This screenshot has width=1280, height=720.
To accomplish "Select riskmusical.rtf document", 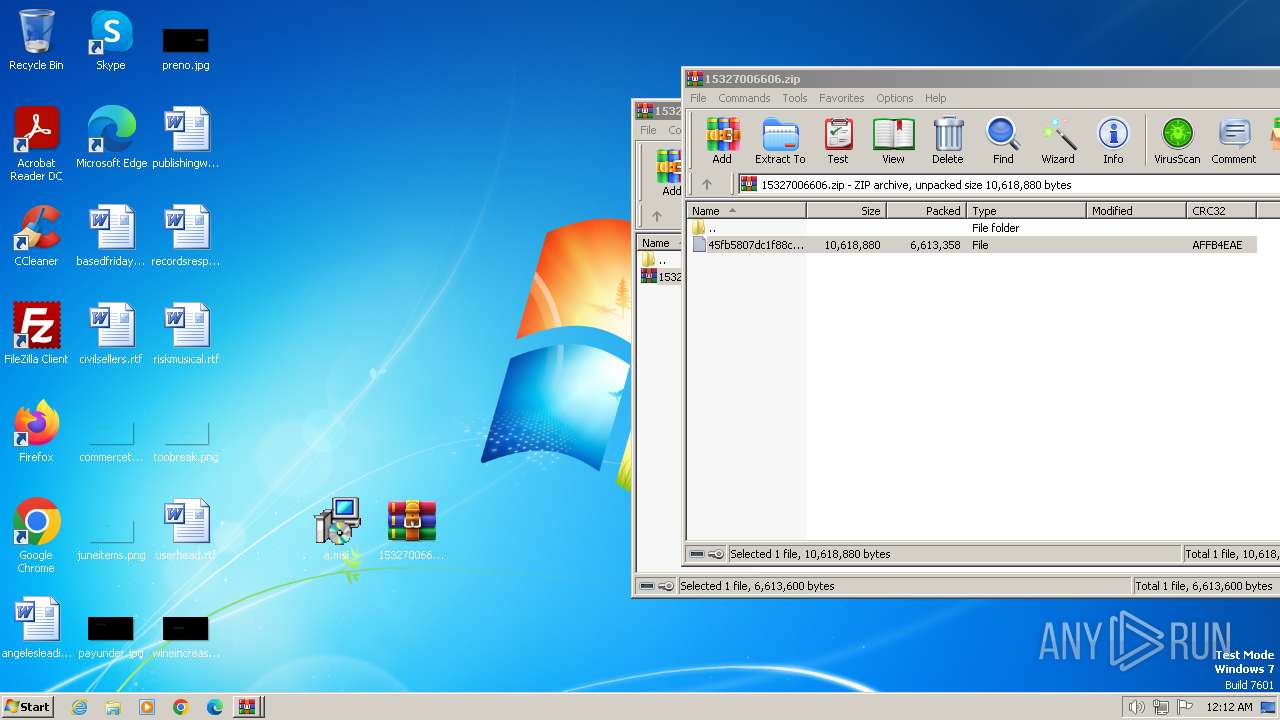I will pyautogui.click(x=186, y=334).
